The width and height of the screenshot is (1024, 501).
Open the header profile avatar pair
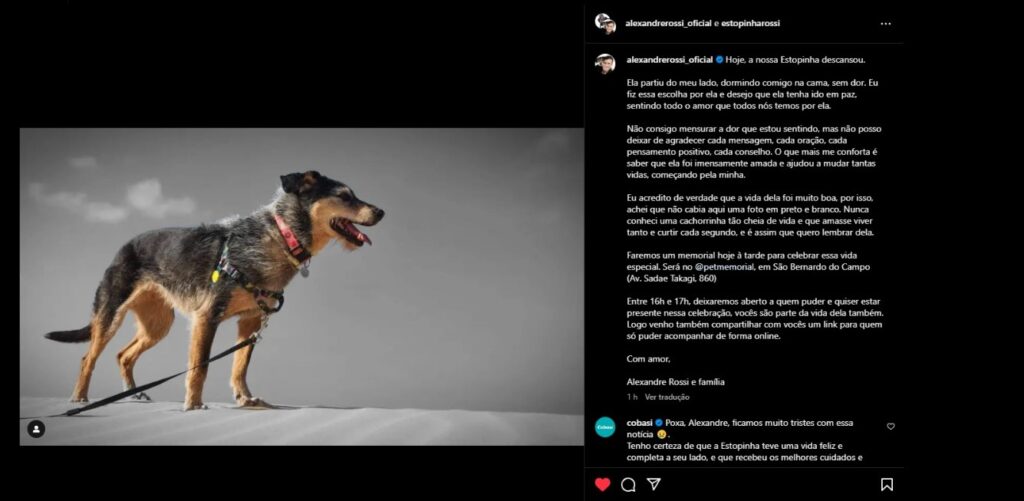(x=605, y=24)
